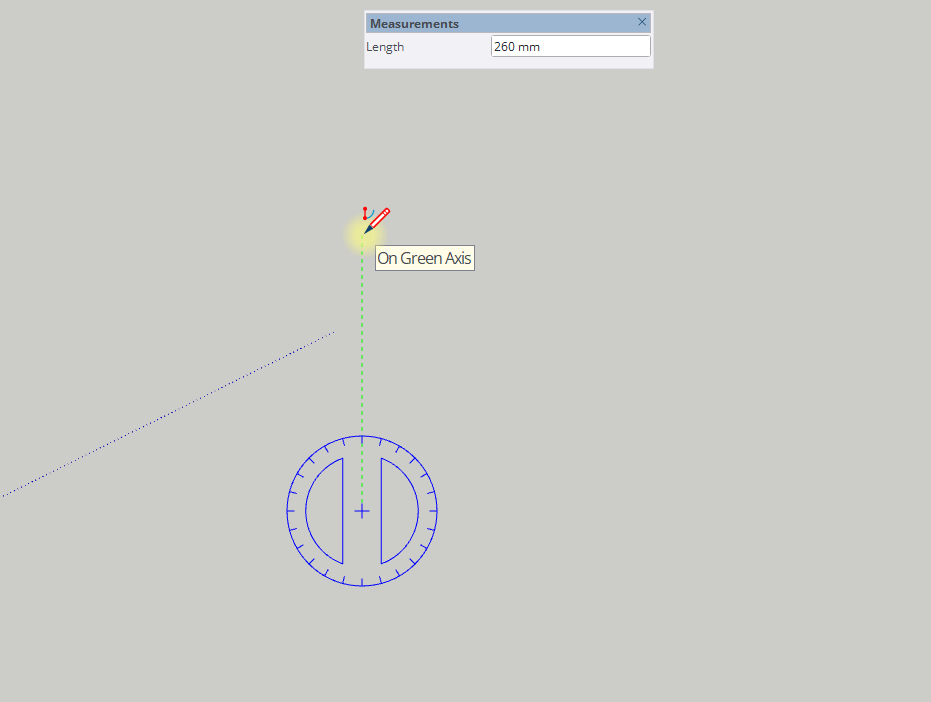
Task: Click the left half-disc of the protractor
Action: click(x=325, y=511)
